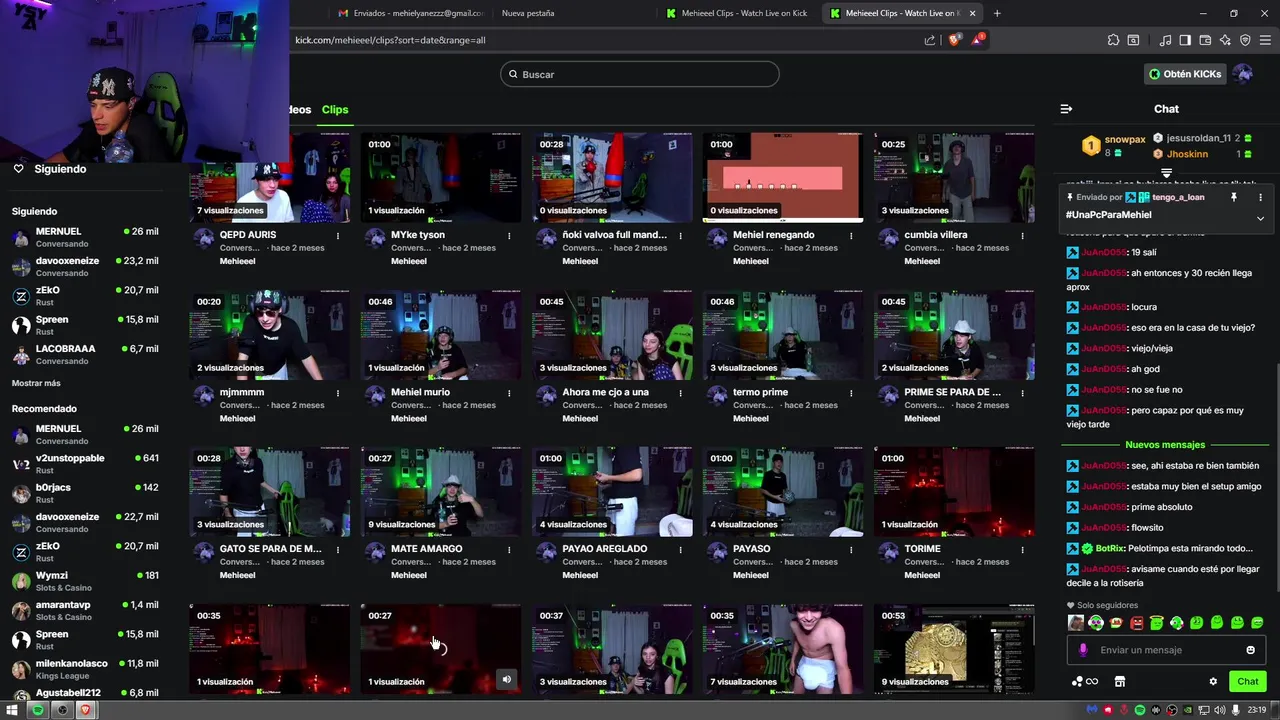Image resolution: width=1280 pixels, height=720 pixels.
Task: Play the PAYASO clip thumbnail
Action: click(x=783, y=492)
